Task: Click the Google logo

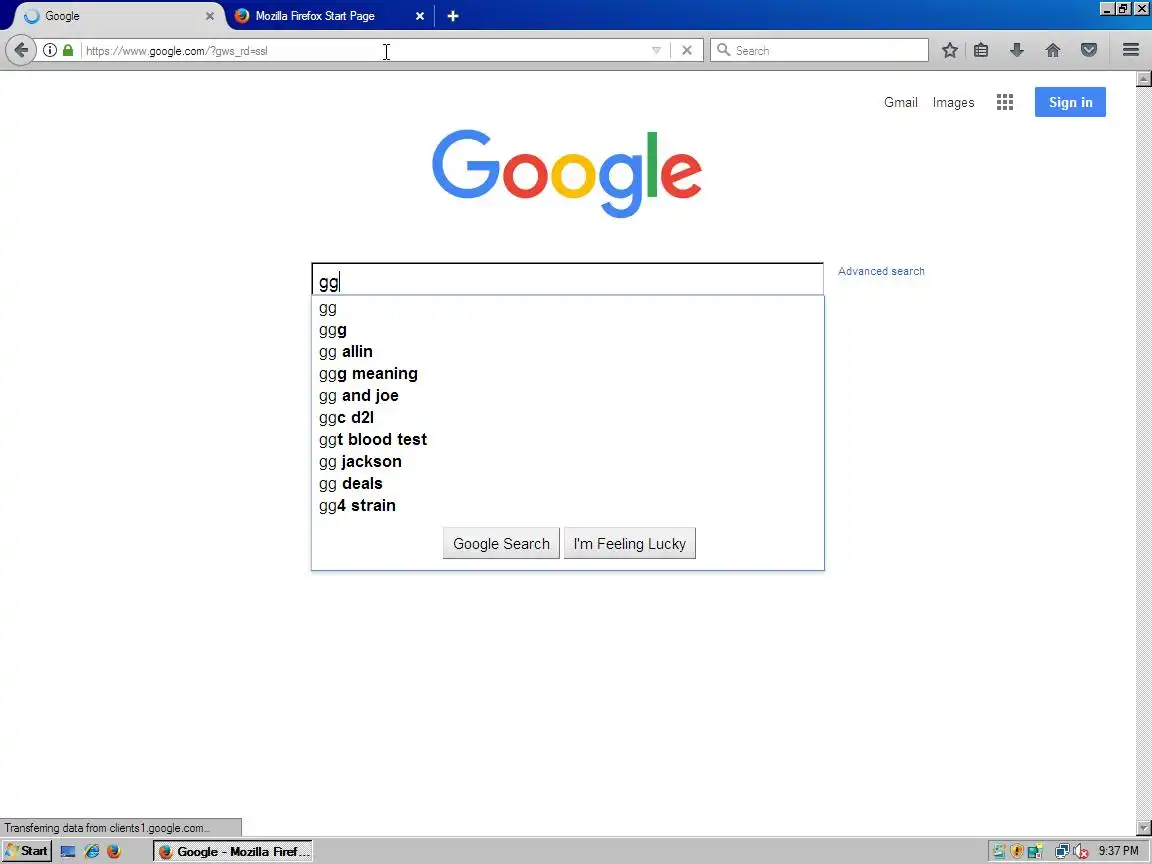Action: pyautogui.click(x=566, y=173)
